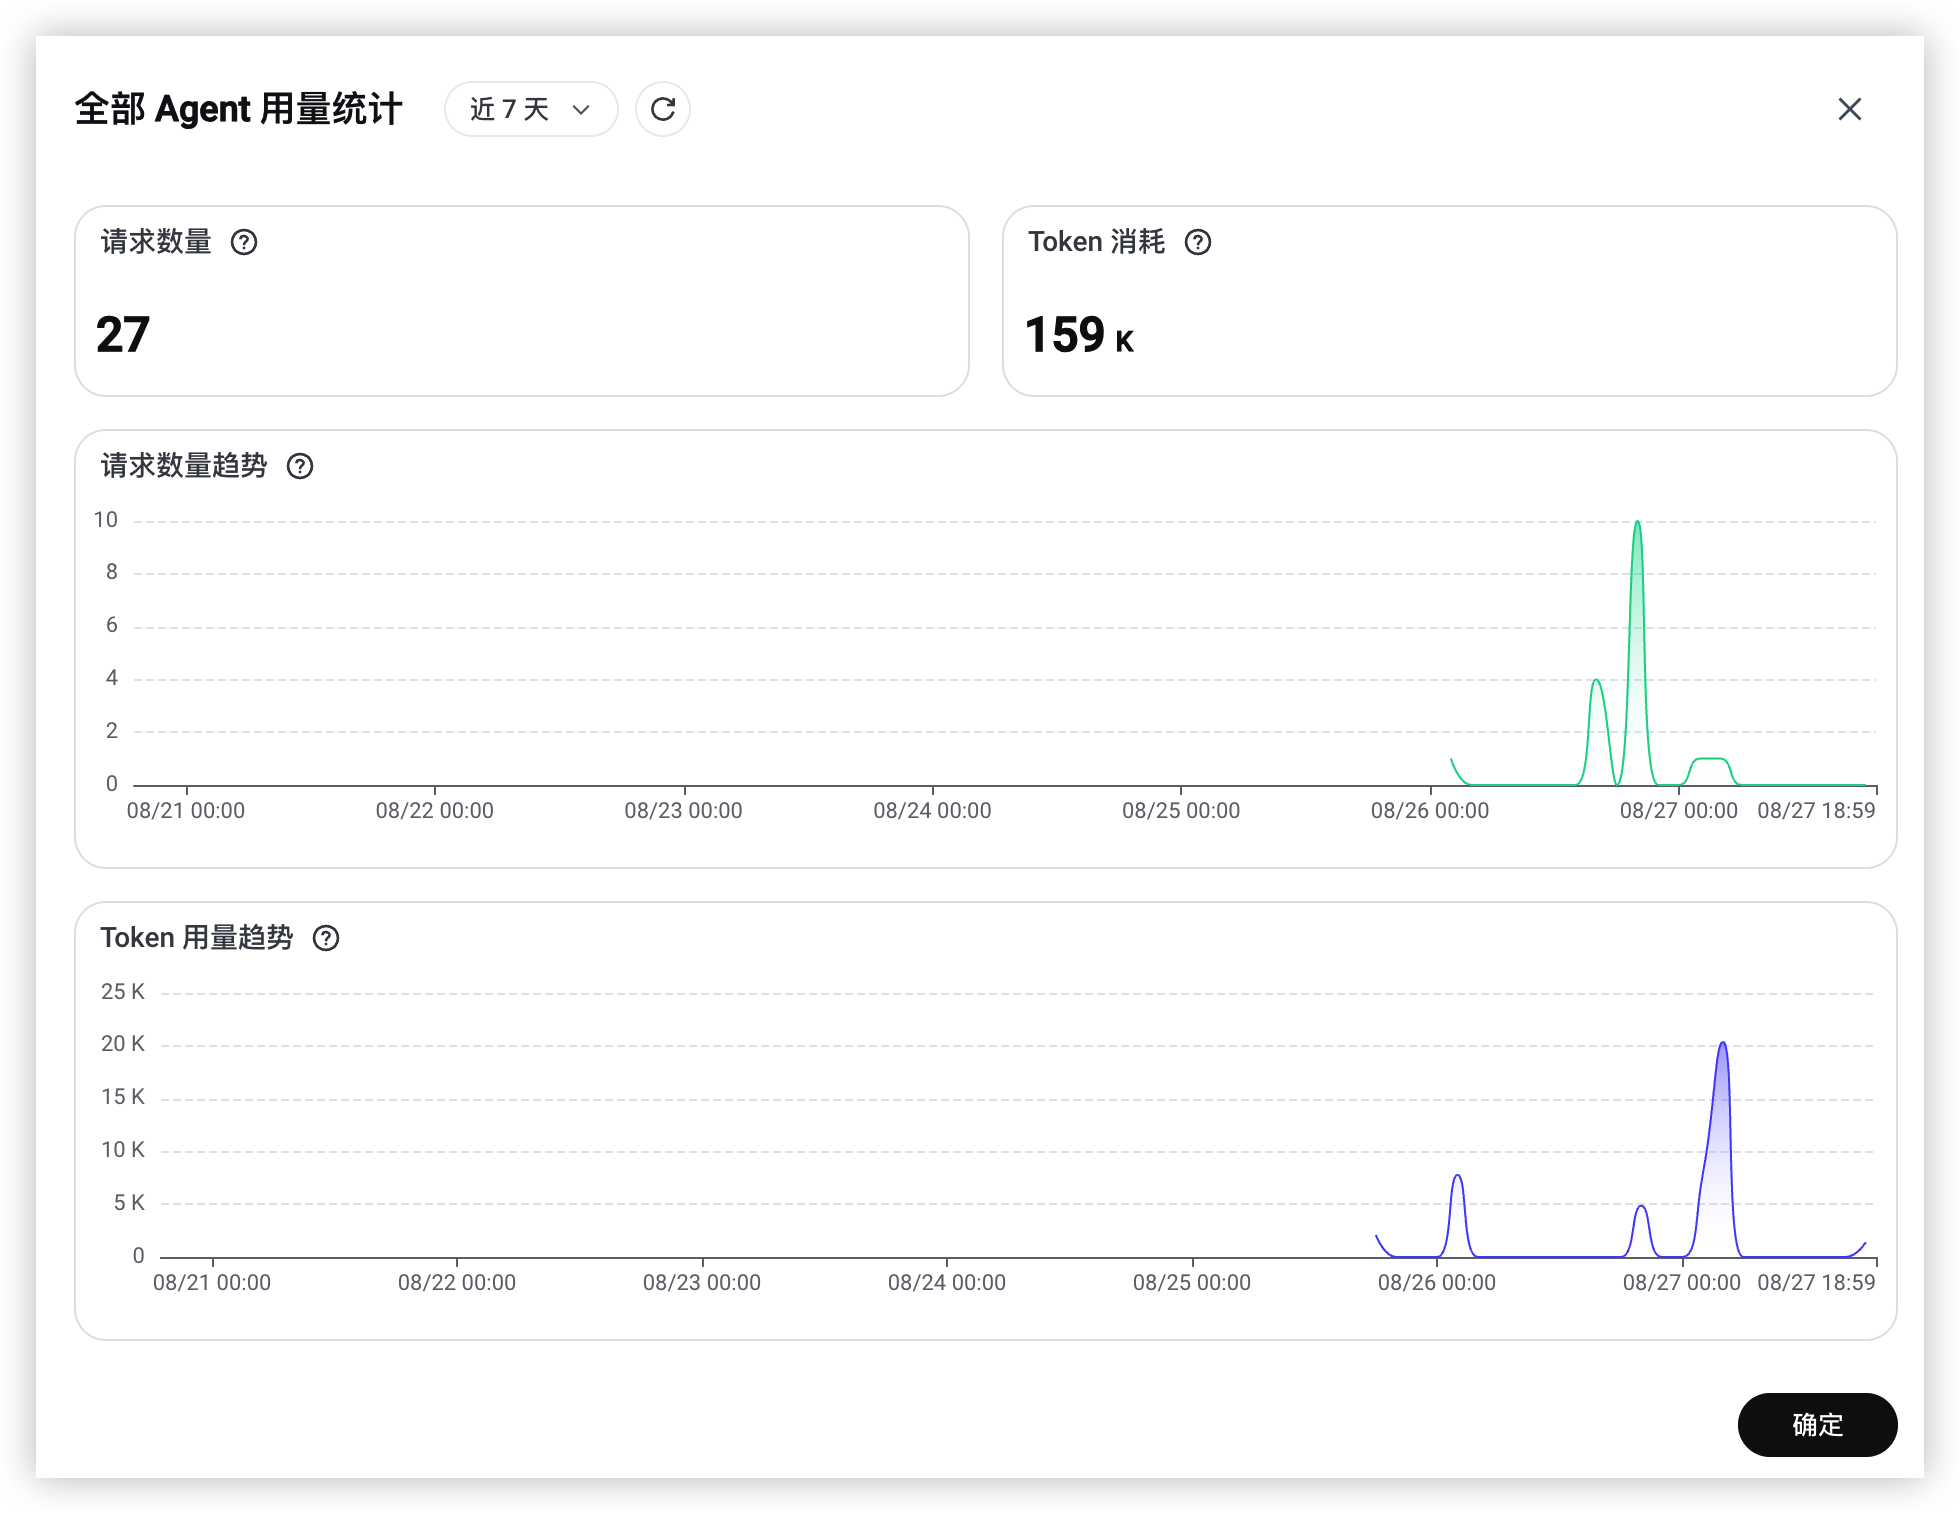Screen dimensions: 1960x1514
Task: Click the chevron arrow in 近 7 天 selector
Action: click(581, 110)
